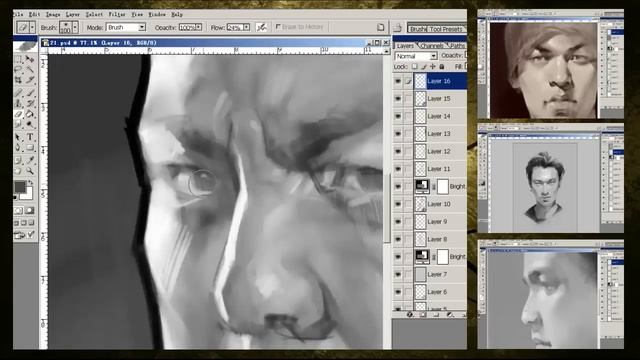Click the top-right front-face portrait video thumbnail
Viewport: 640px width, 360px height.
click(x=551, y=64)
